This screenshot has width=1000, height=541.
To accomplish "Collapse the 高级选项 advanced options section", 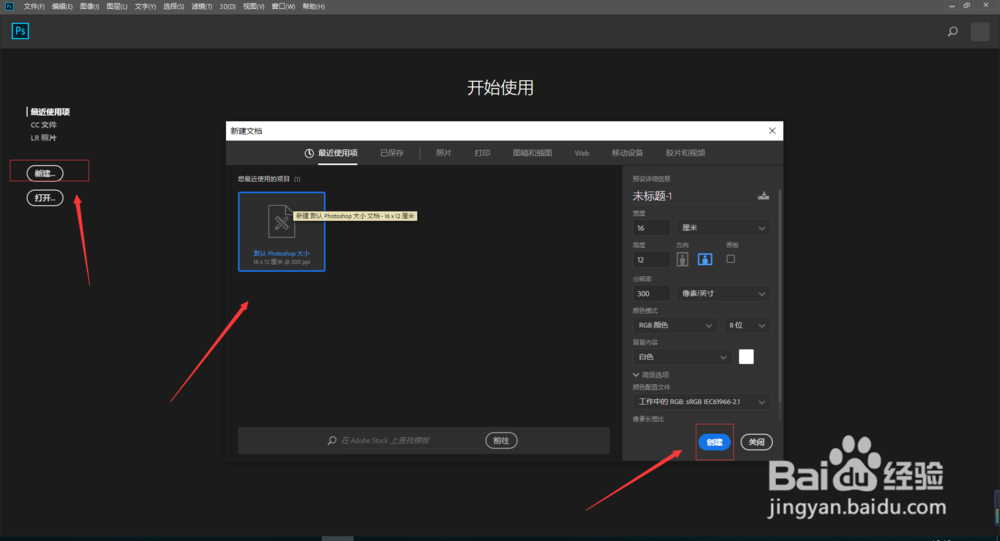I will click(x=651, y=374).
